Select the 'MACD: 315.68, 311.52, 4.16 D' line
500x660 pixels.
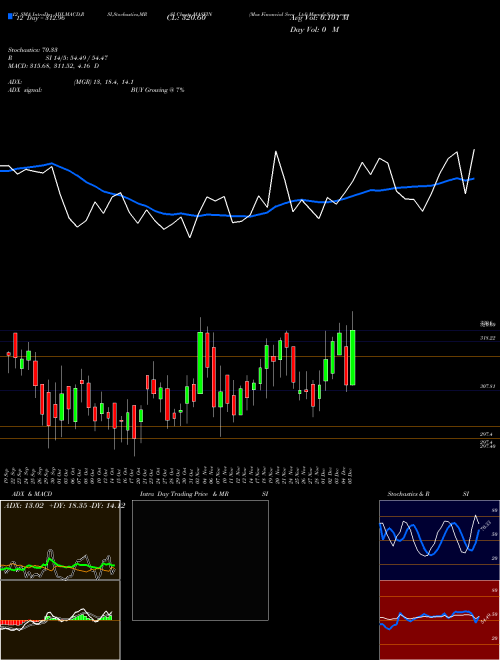click(x=53, y=66)
